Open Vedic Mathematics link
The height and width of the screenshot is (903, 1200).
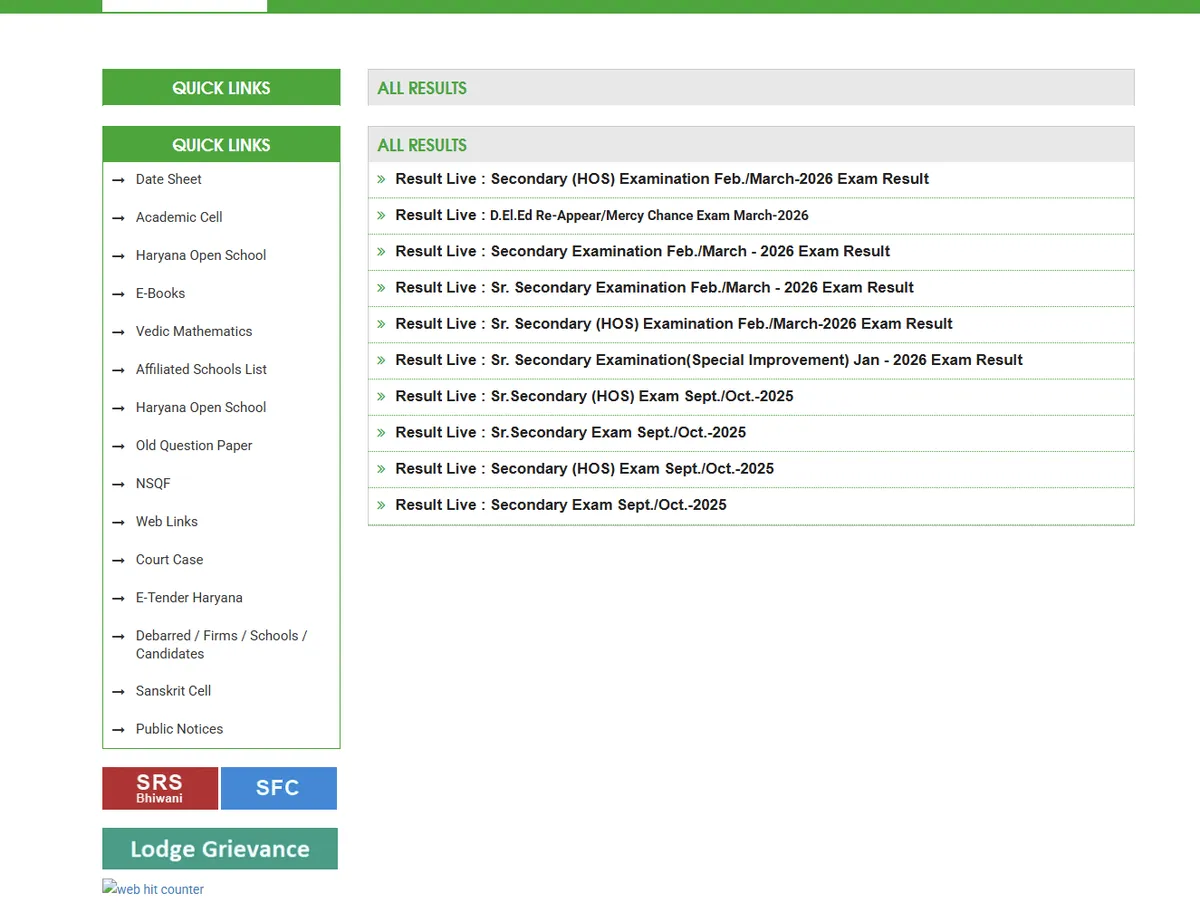pyautogui.click(x=194, y=331)
